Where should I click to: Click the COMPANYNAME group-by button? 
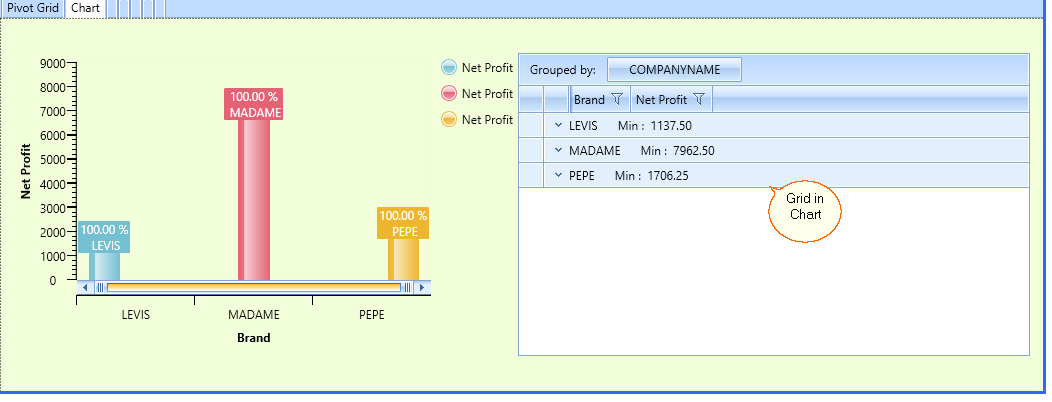(x=674, y=70)
